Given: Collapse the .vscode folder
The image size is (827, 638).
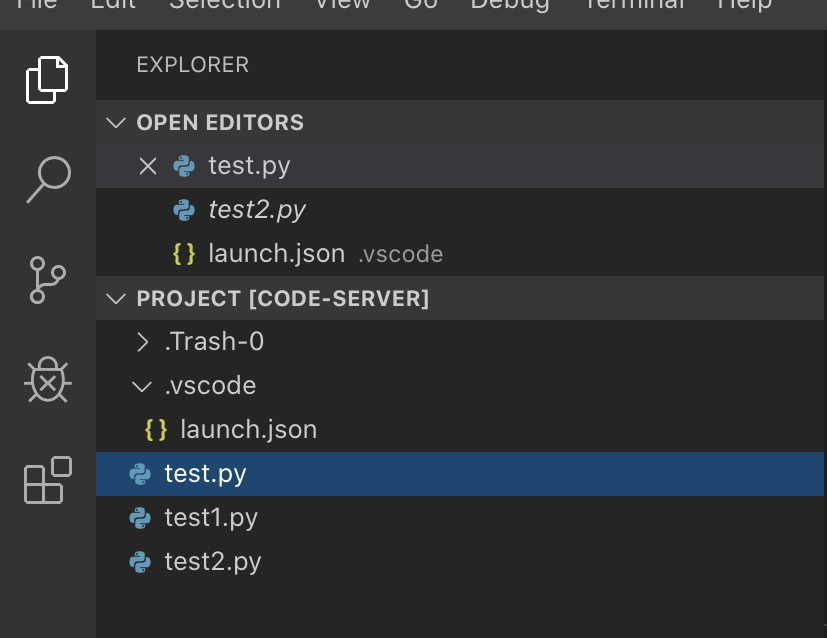Looking at the screenshot, I should pyautogui.click(x=142, y=386).
